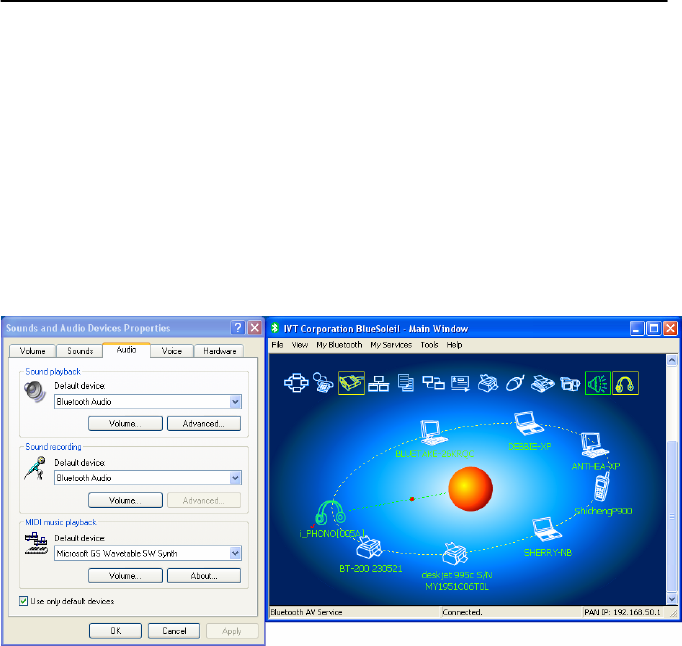Select the deskjet 995c printer device
Image resolution: width=682 pixels, height=646 pixels.
455,554
